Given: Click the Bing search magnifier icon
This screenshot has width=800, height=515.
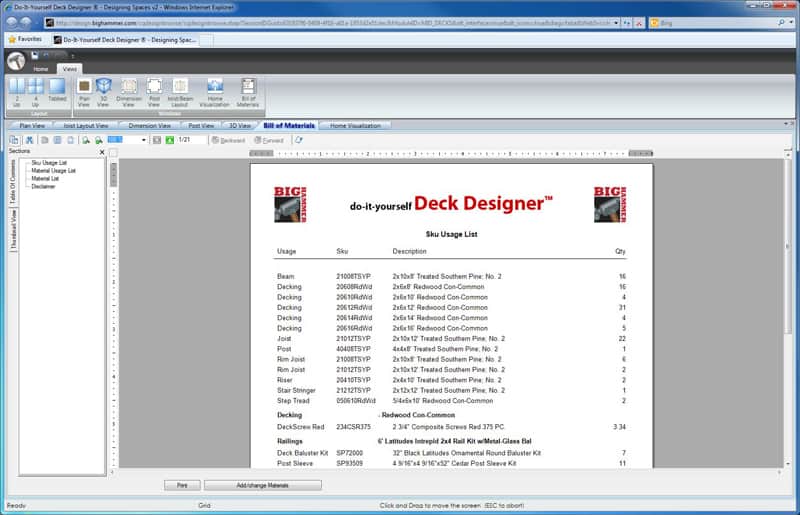Looking at the screenshot, I should 782,23.
